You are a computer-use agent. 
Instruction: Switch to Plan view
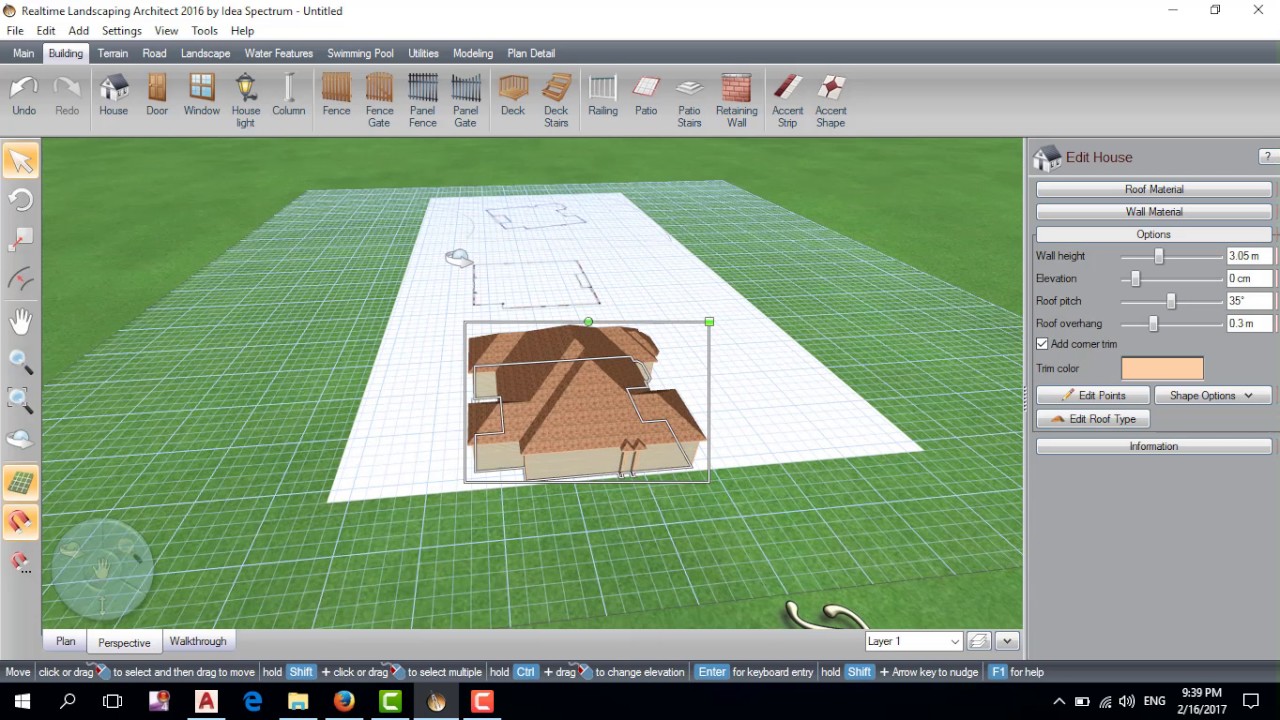(x=65, y=641)
